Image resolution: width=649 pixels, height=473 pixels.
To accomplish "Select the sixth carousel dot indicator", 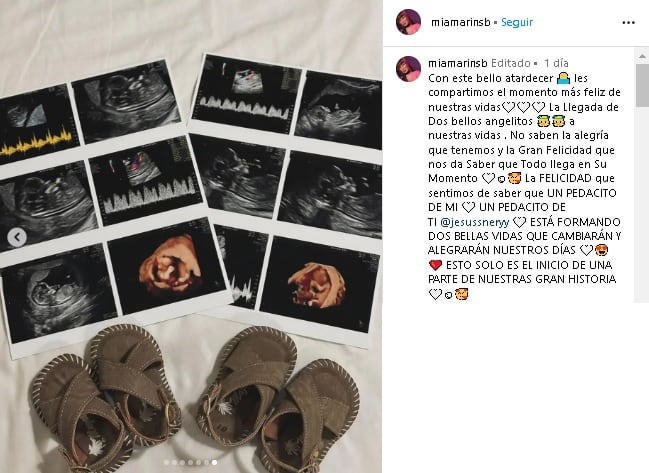I will pyautogui.click(x=206, y=463).
